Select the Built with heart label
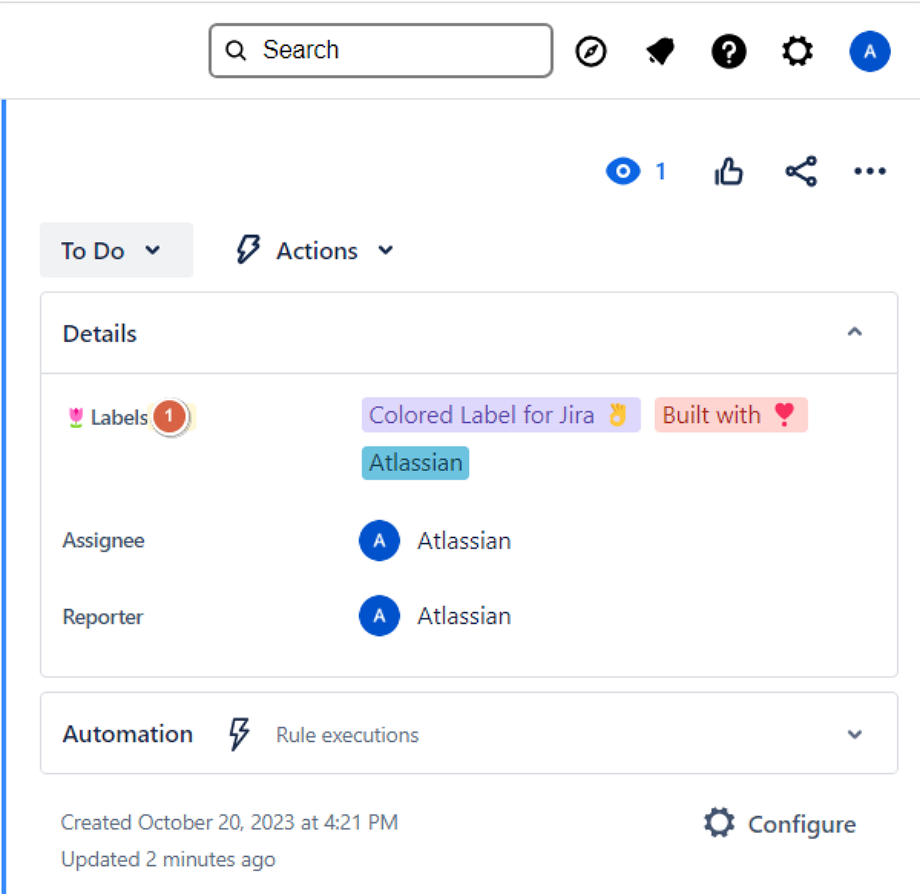 pyautogui.click(x=731, y=415)
